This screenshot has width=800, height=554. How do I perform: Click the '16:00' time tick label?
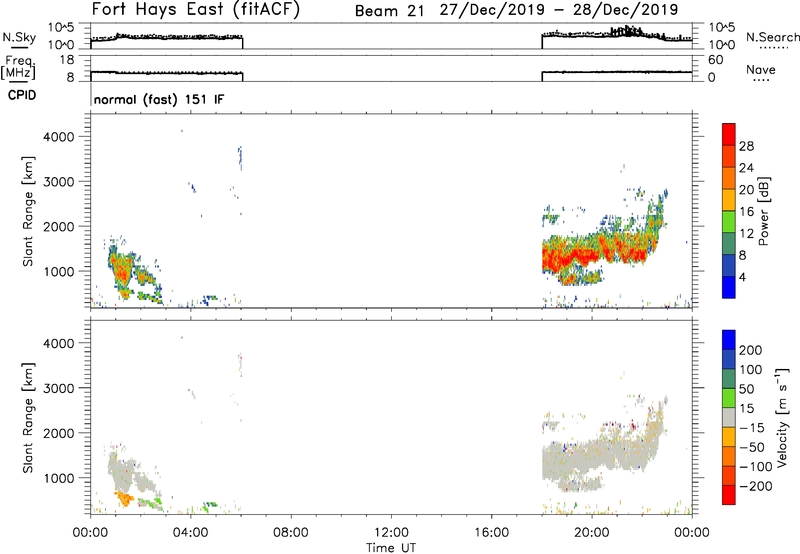point(491,533)
